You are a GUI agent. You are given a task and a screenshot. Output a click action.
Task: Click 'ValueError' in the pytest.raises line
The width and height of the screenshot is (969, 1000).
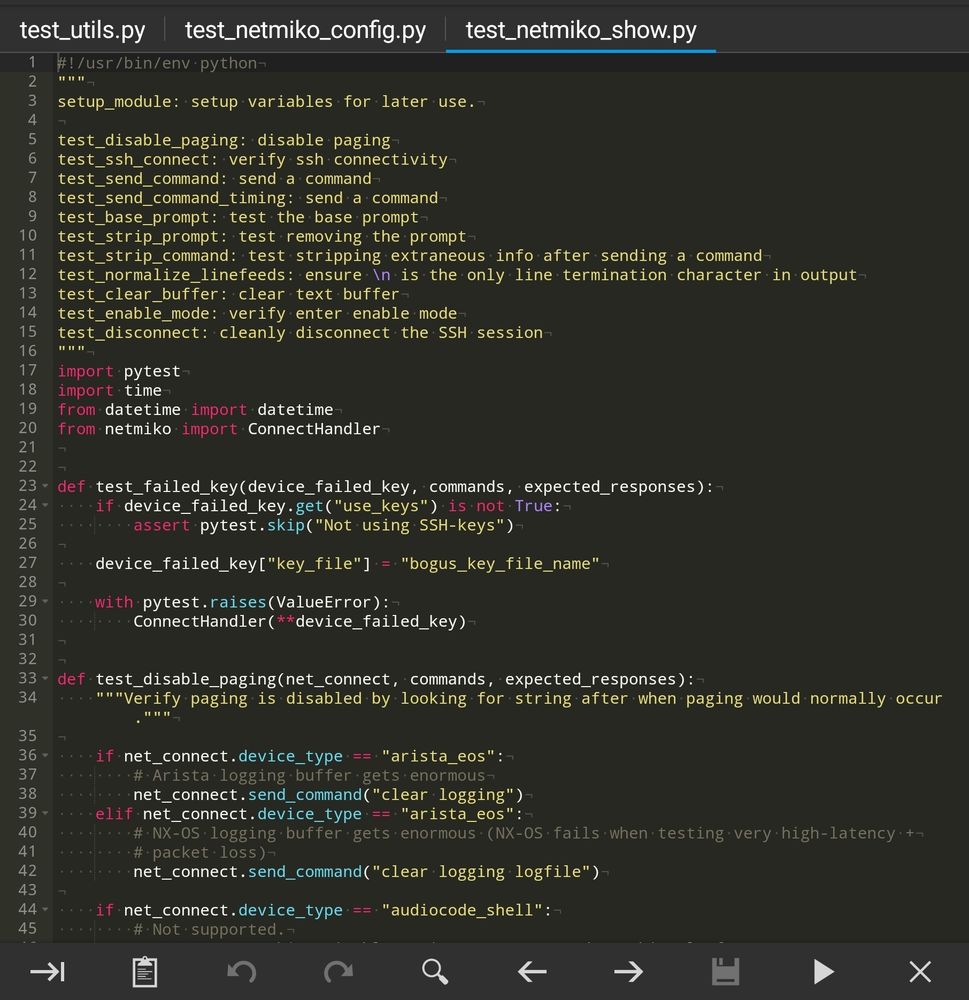(x=324, y=602)
